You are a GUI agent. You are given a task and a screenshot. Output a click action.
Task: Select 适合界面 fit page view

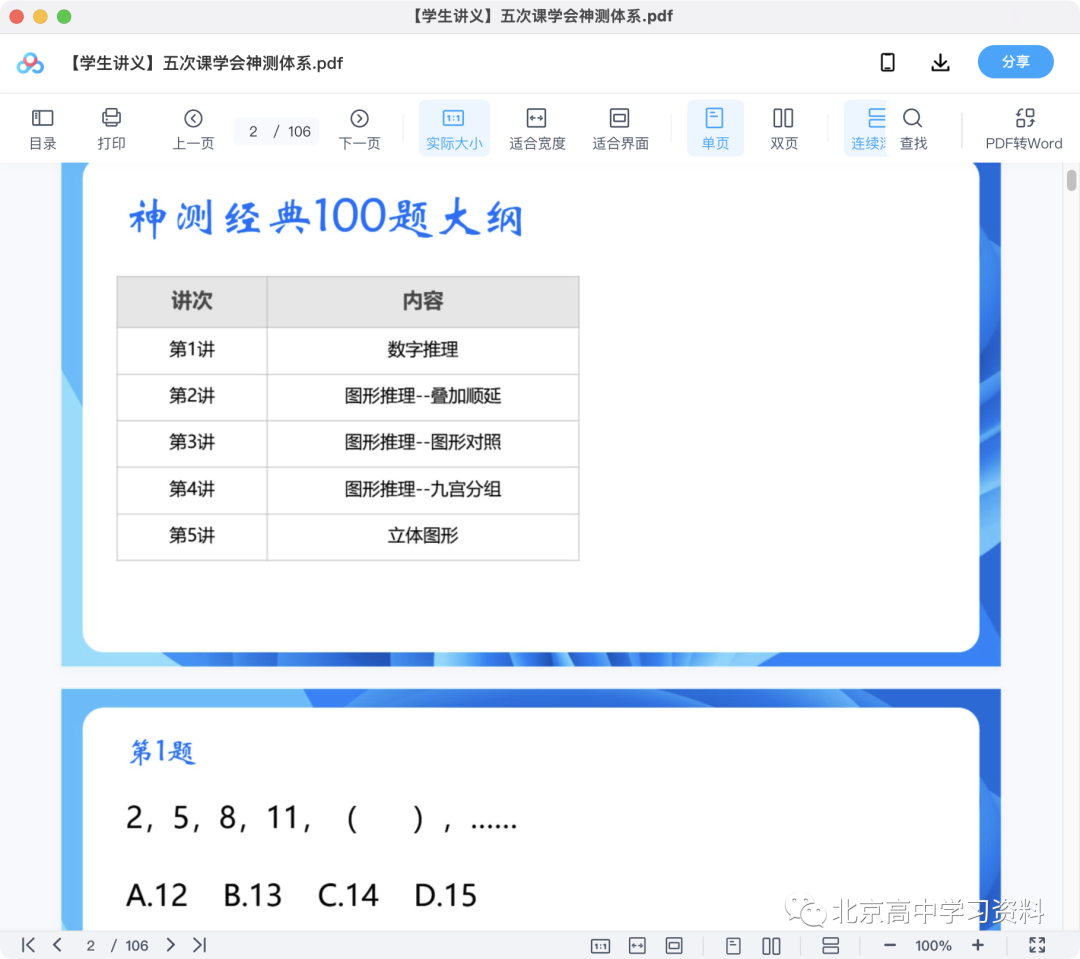click(620, 129)
